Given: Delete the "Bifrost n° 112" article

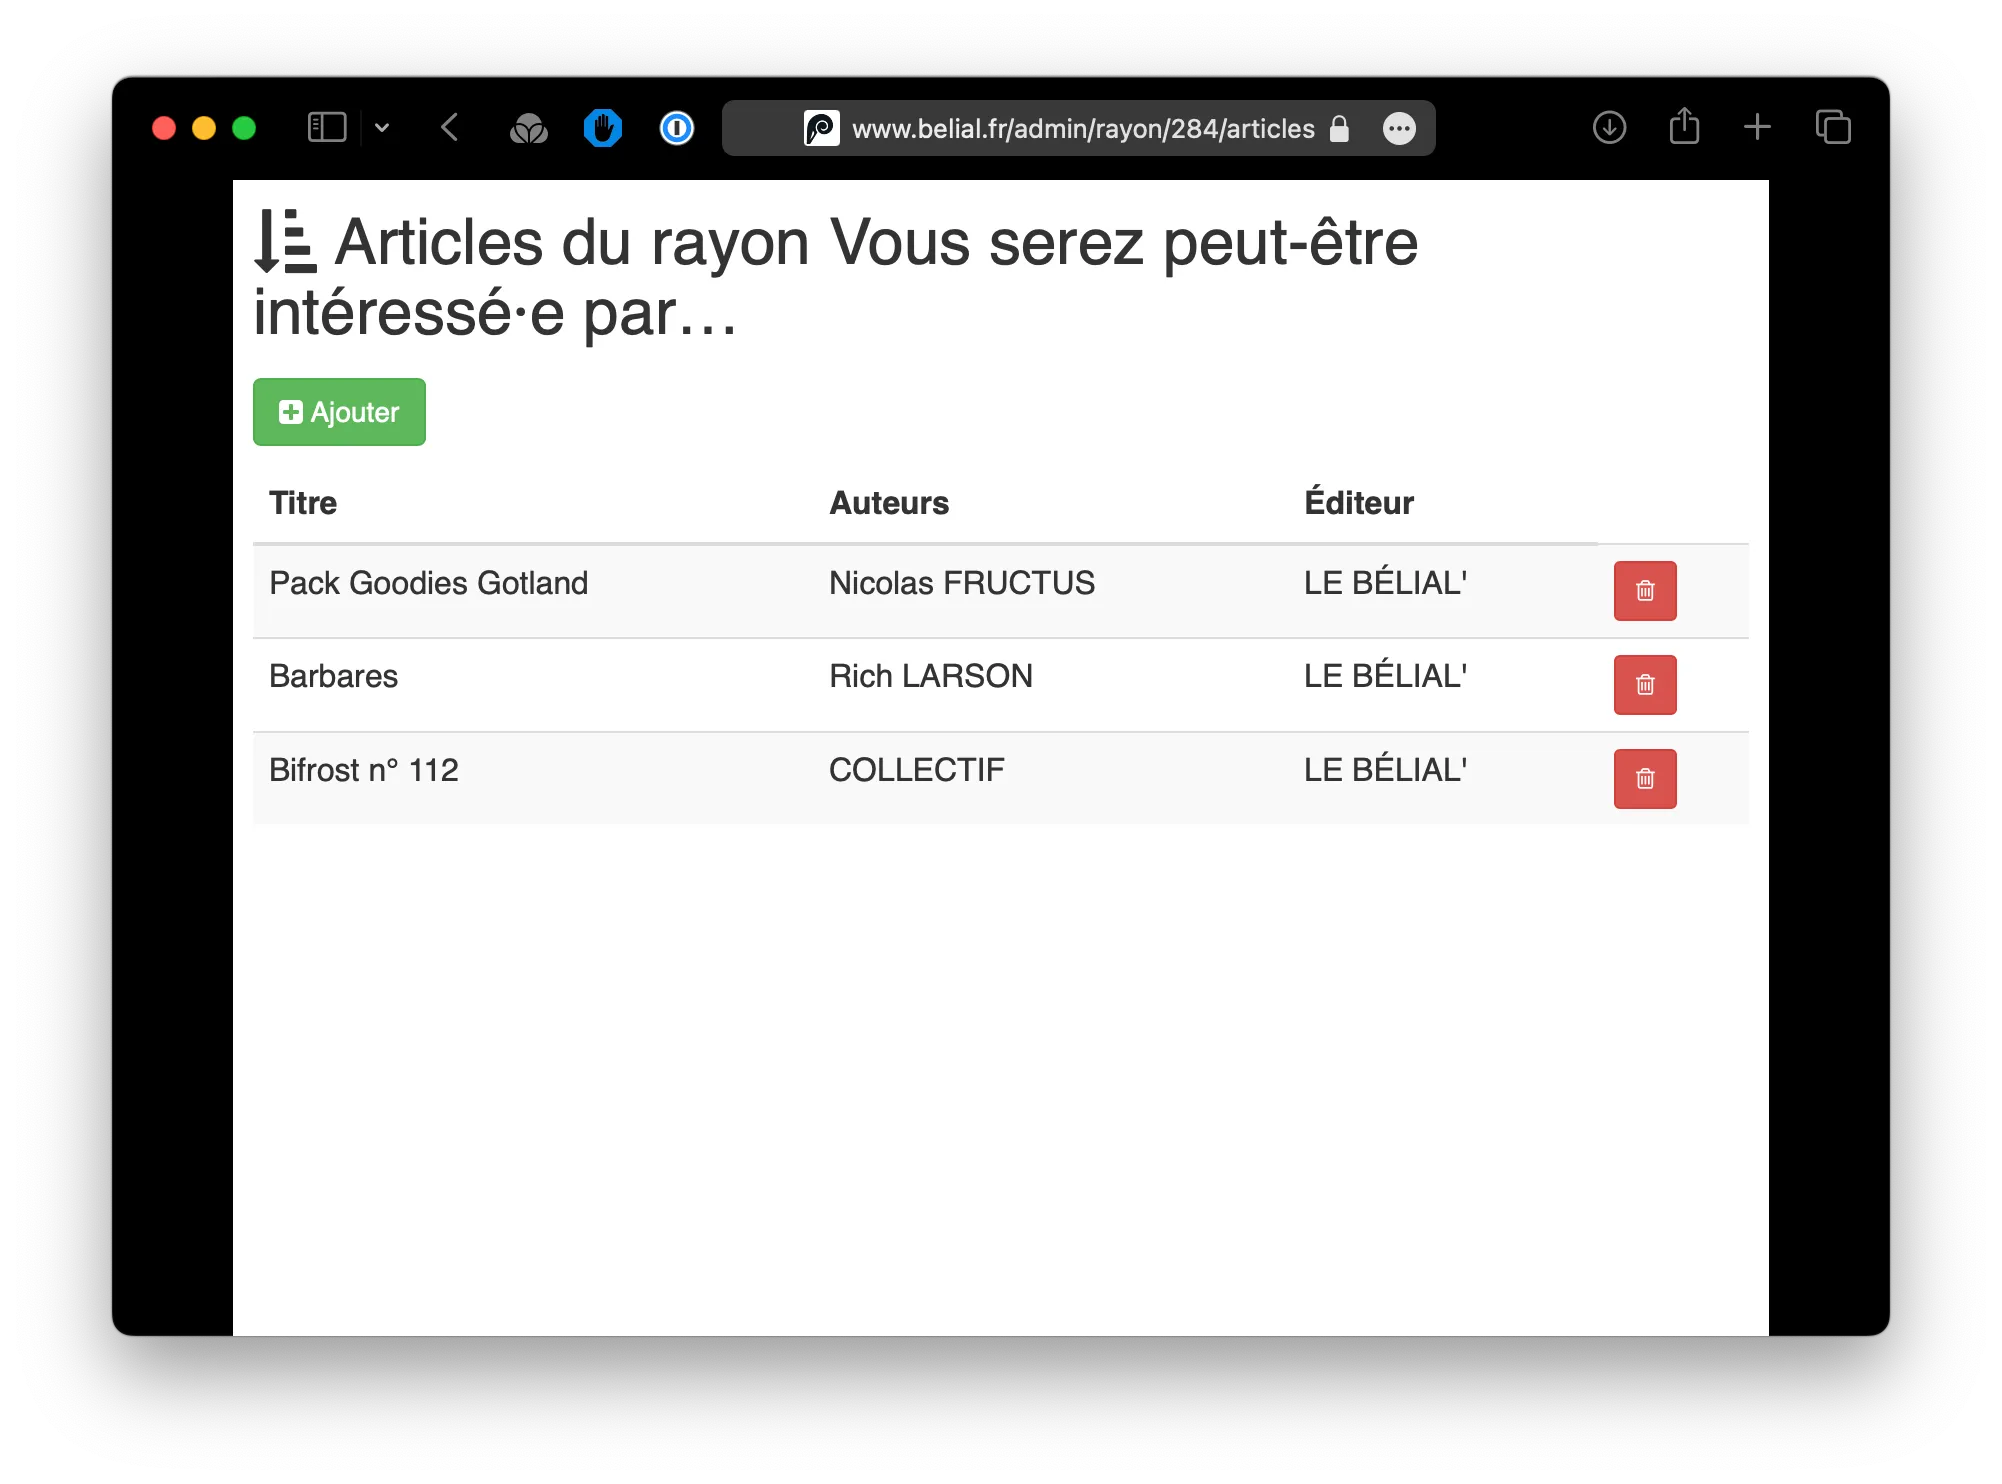Looking at the screenshot, I should click(x=1644, y=779).
